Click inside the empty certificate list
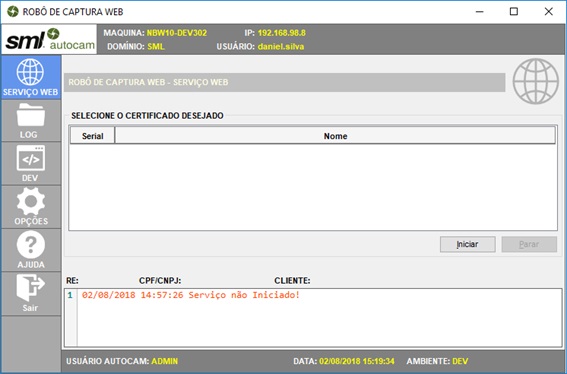This screenshot has width=567, height=374. point(313,187)
